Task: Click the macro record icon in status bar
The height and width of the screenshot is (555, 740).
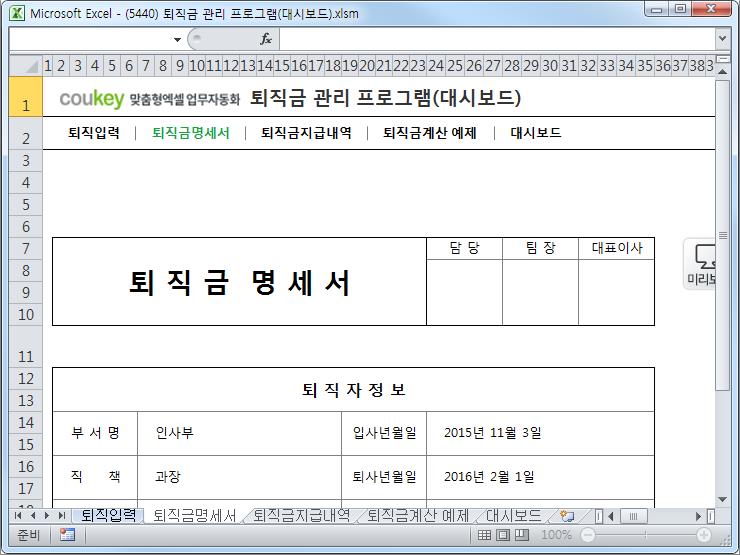Action: [x=67, y=535]
